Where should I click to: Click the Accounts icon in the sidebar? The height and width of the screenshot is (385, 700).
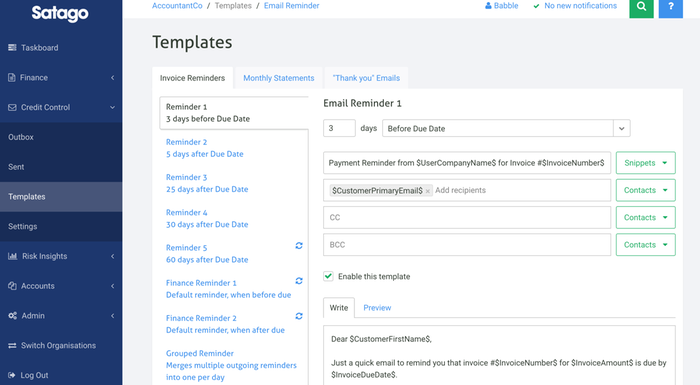pyautogui.click(x=12, y=286)
